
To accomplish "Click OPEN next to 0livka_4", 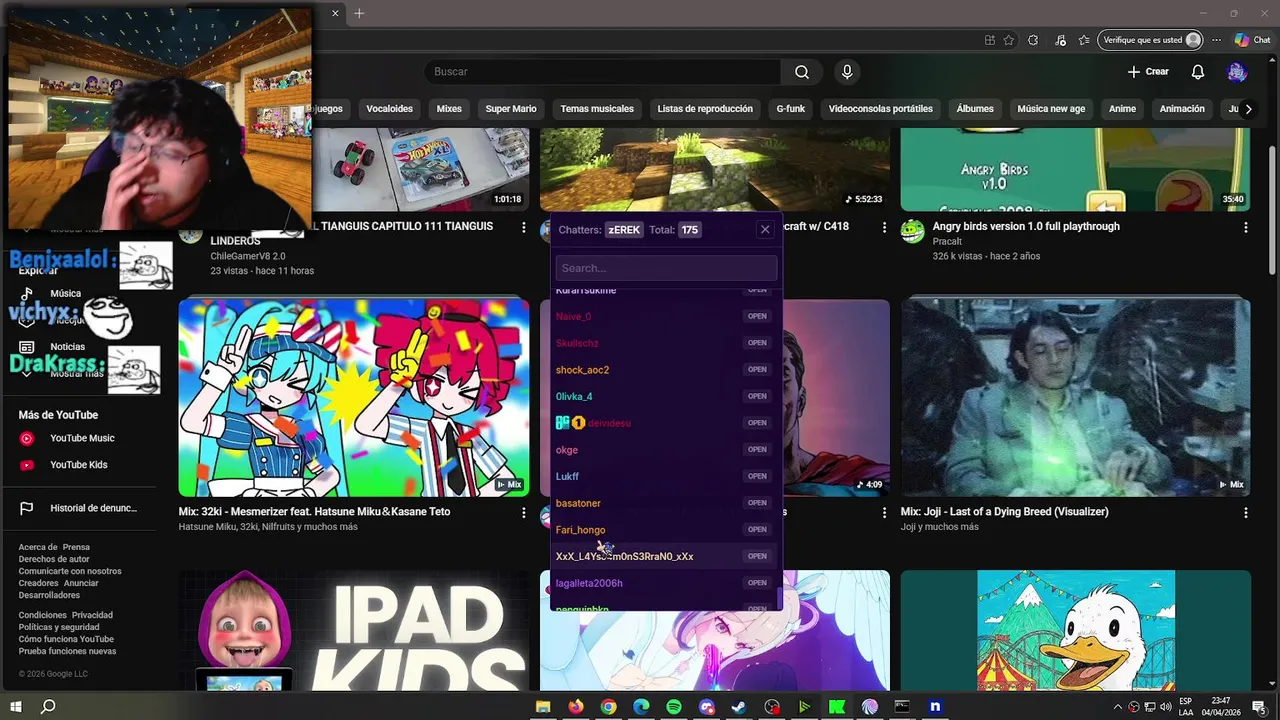I will point(757,396).
